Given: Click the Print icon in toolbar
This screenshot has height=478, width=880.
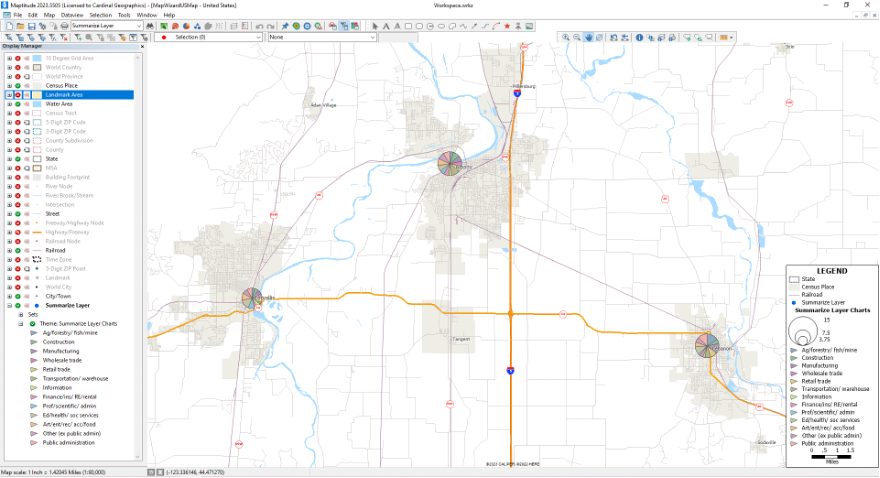Looking at the screenshot, I should (65, 26).
